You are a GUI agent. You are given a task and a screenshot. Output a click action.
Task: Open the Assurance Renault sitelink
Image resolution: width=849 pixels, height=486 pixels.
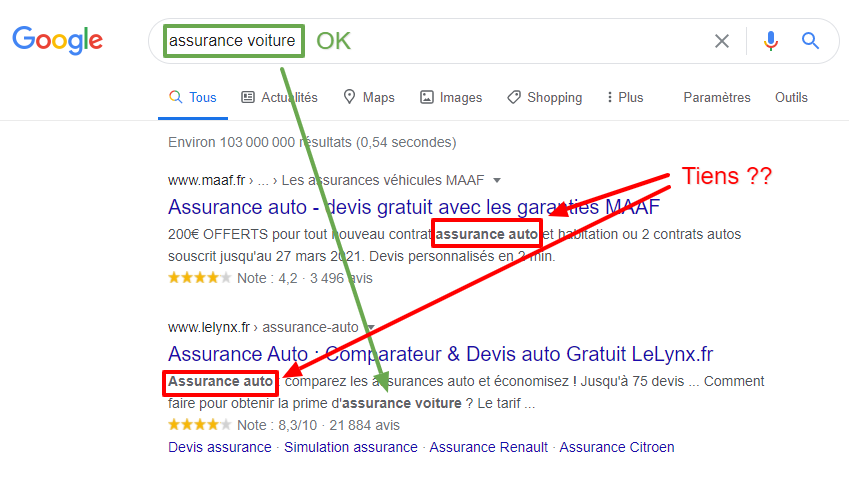tap(488, 448)
